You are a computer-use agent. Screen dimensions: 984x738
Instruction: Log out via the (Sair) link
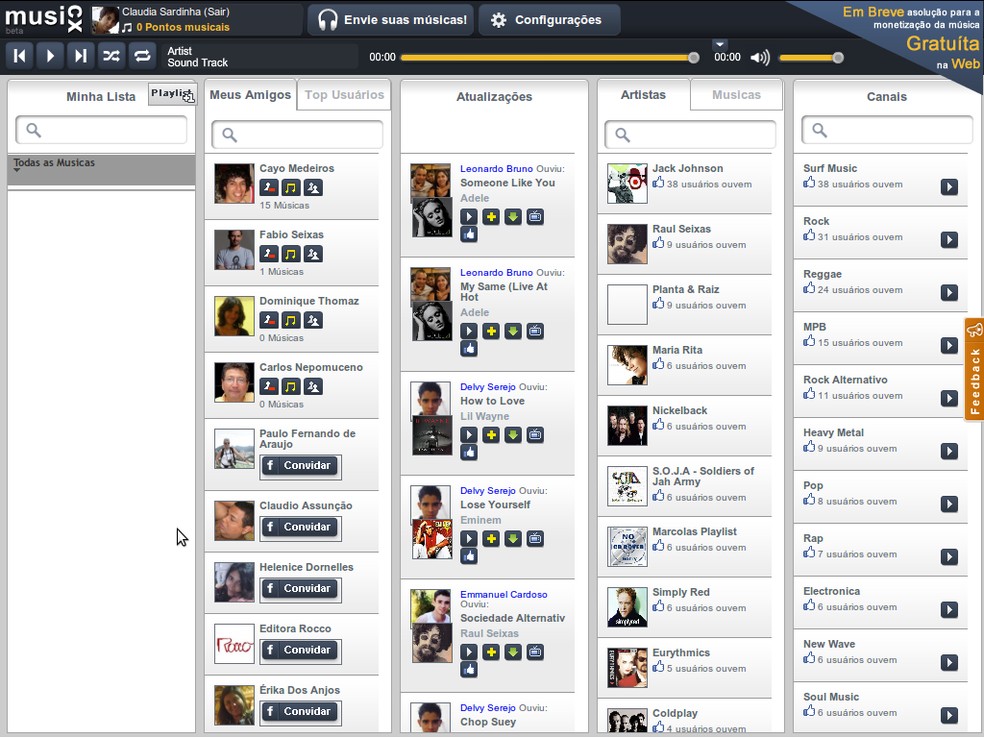click(x=218, y=11)
